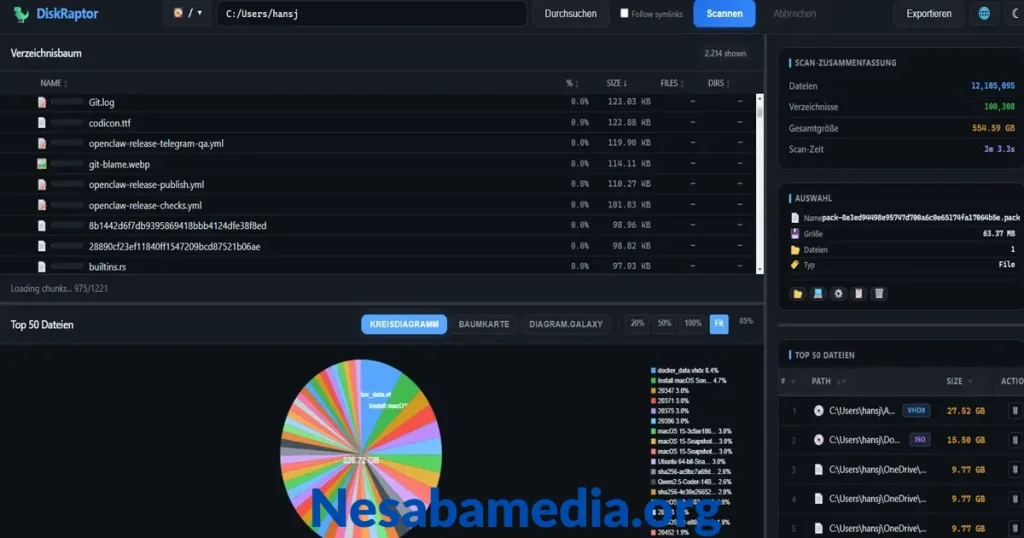Sort Top 50 list by SIZE
Viewport: 1024px width, 538px height.
(x=959, y=381)
